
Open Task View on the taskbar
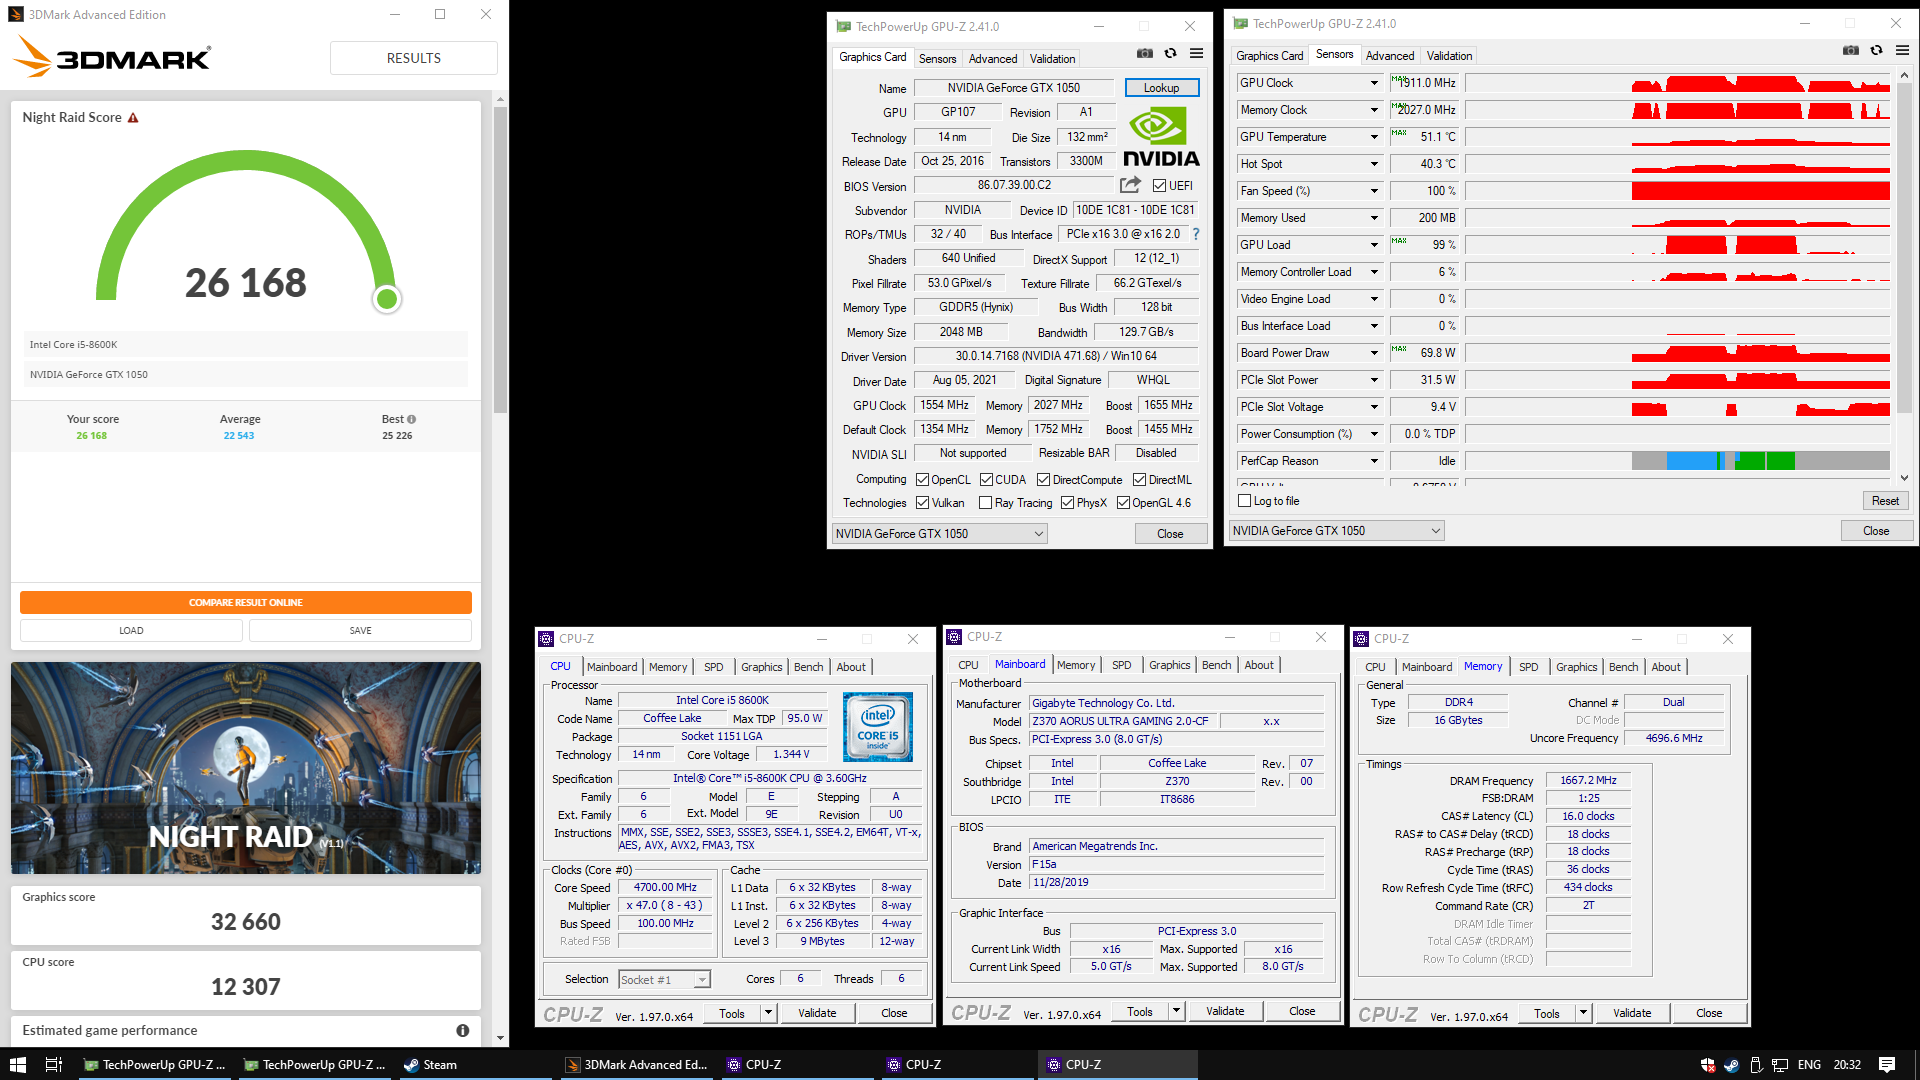click(54, 1065)
